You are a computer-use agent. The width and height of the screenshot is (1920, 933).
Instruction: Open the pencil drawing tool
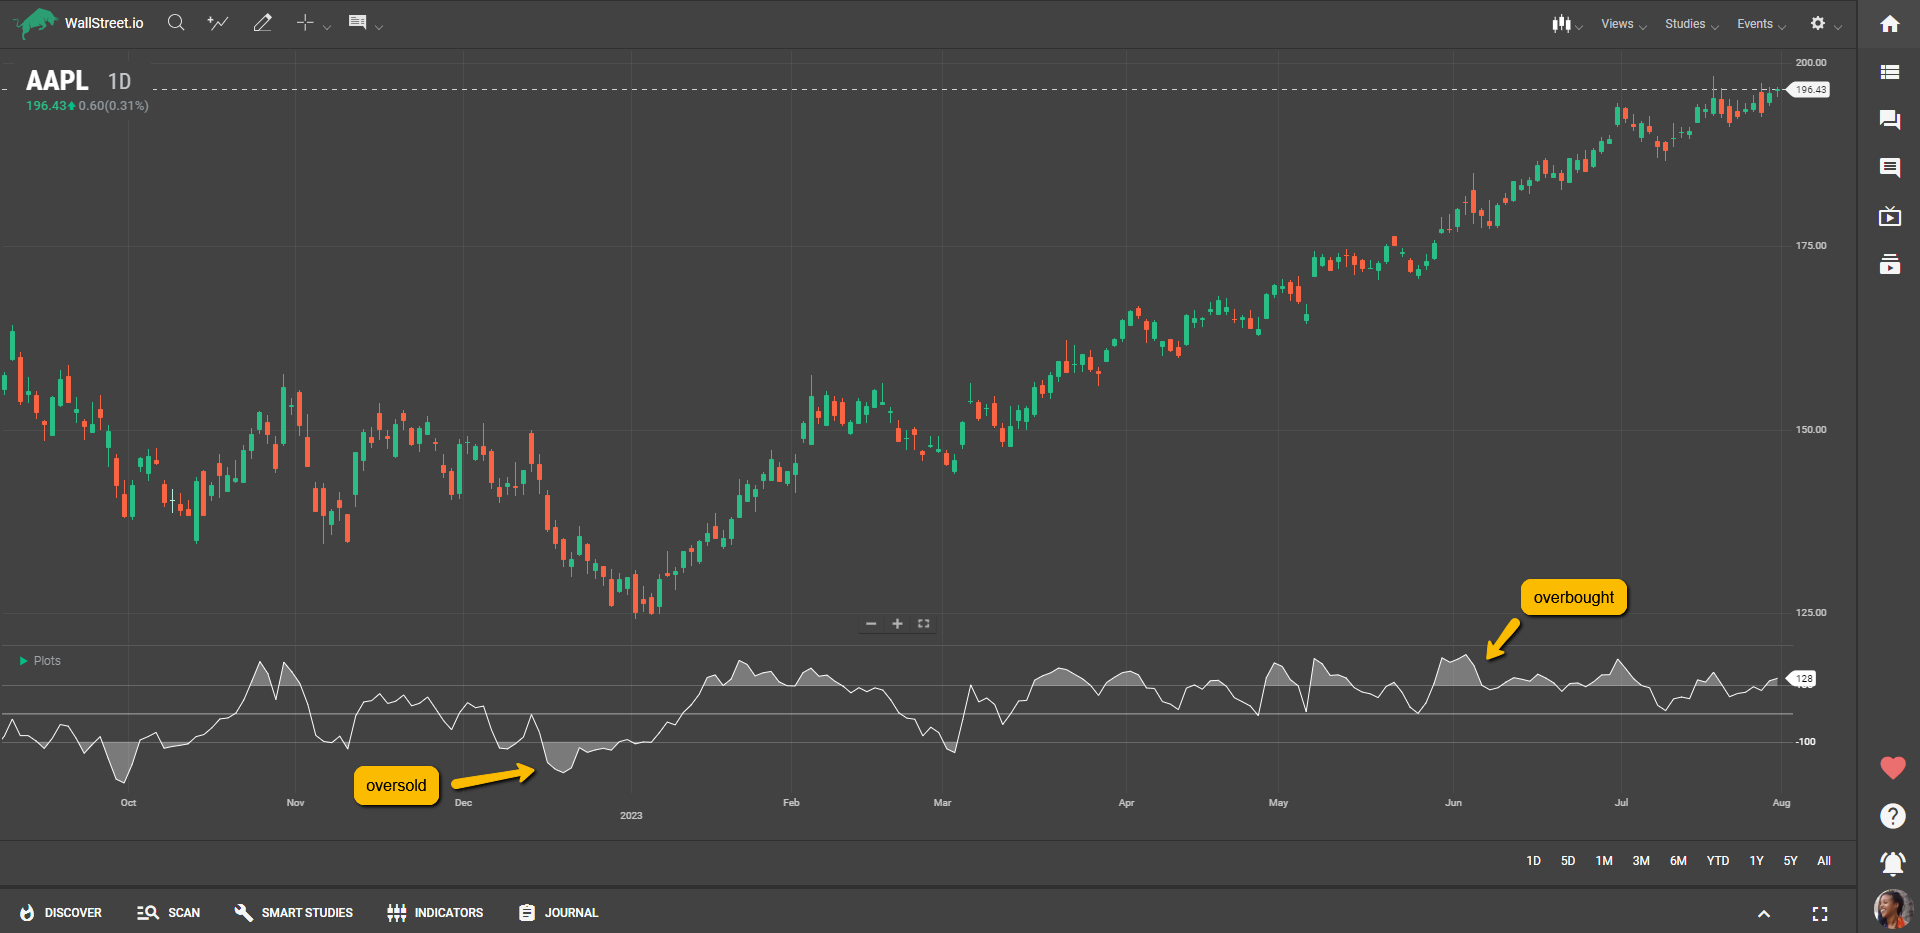click(x=262, y=23)
